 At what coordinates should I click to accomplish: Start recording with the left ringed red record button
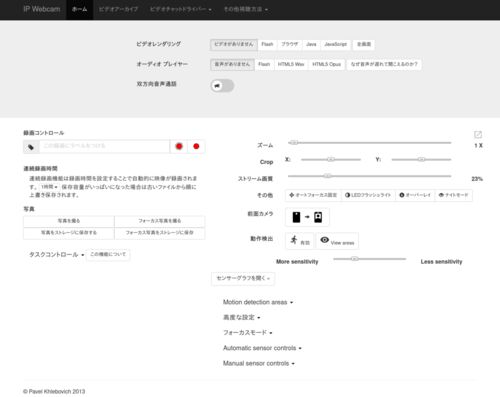coord(179,146)
